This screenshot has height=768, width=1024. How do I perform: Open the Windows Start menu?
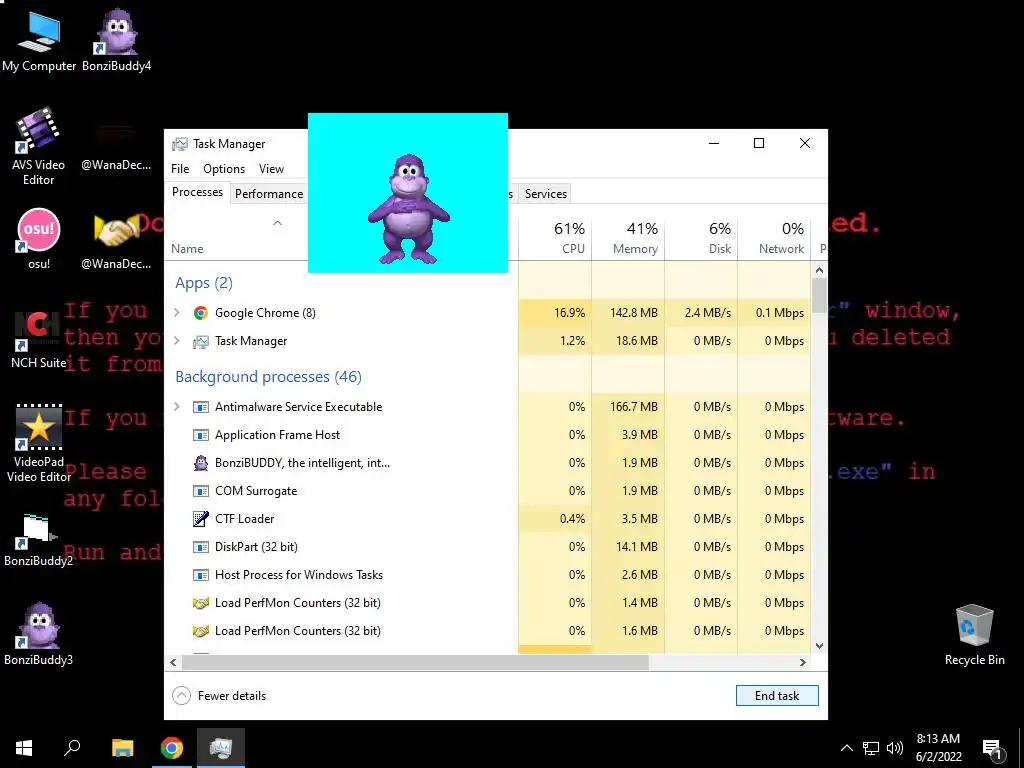click(24, 748)
